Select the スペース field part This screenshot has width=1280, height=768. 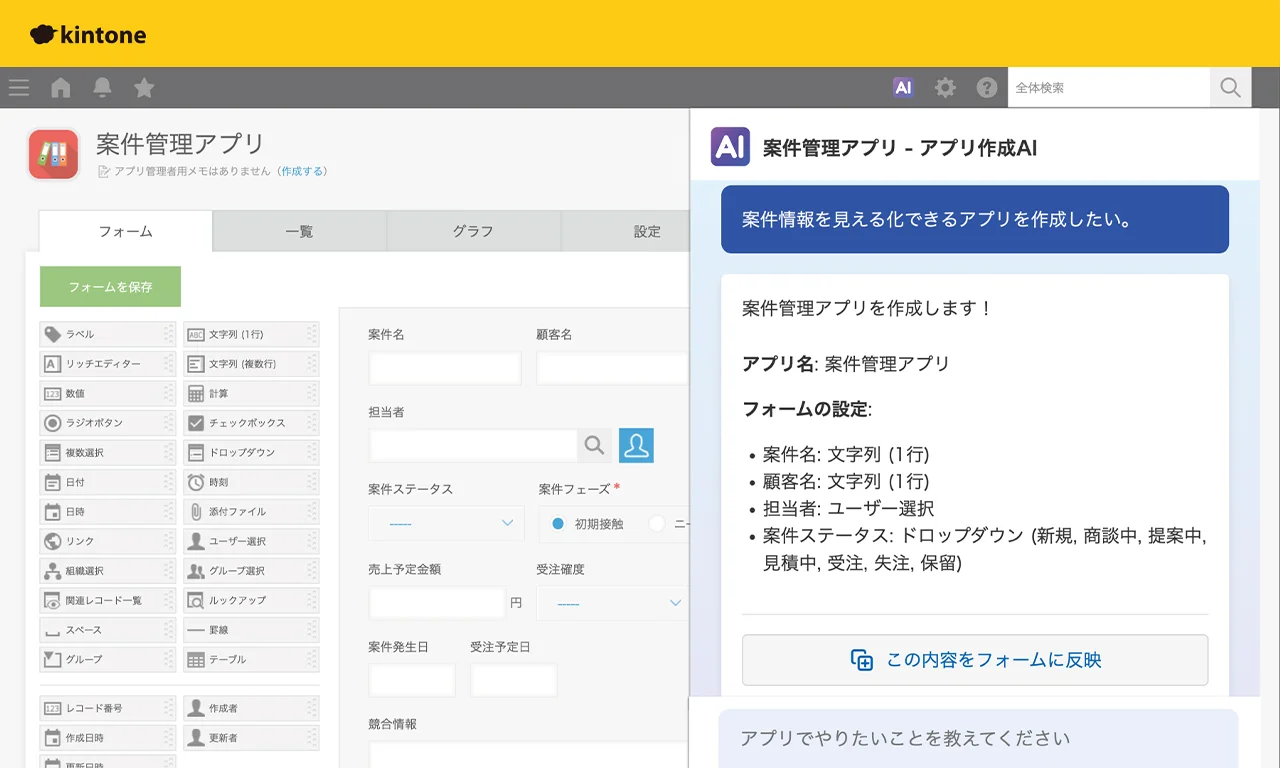click(x=107, y=630)
